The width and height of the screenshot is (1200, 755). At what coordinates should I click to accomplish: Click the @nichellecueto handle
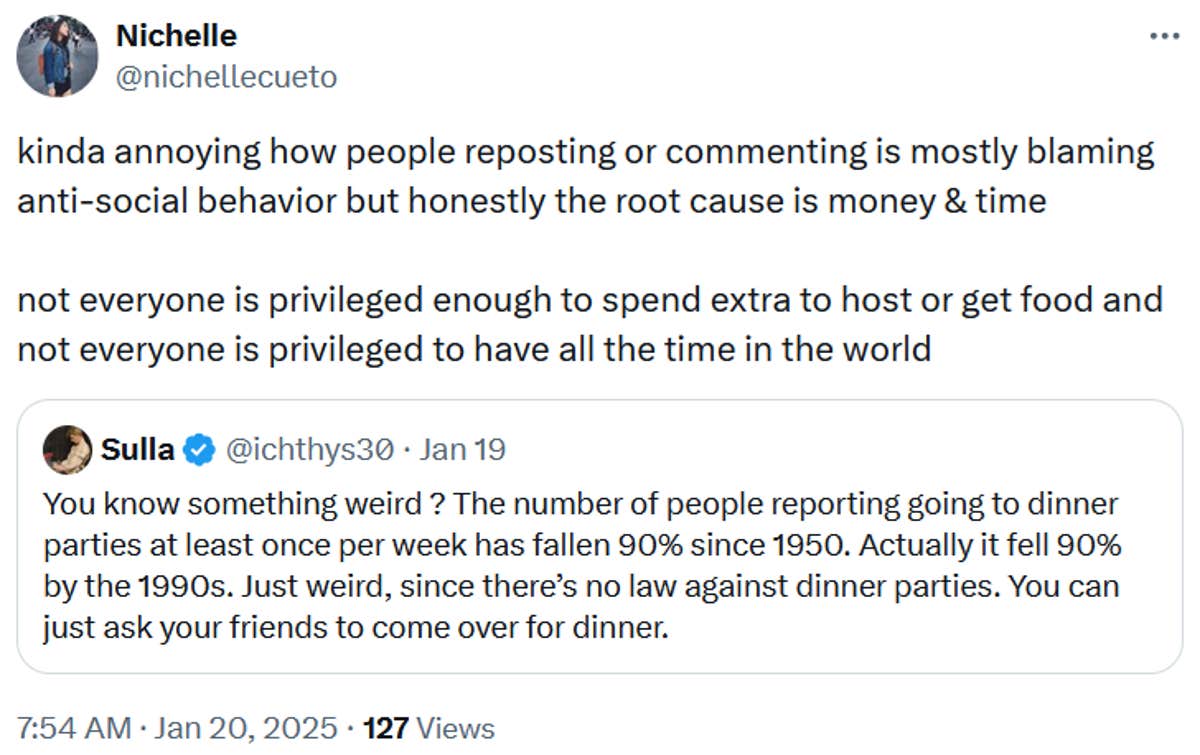[227, 75]
